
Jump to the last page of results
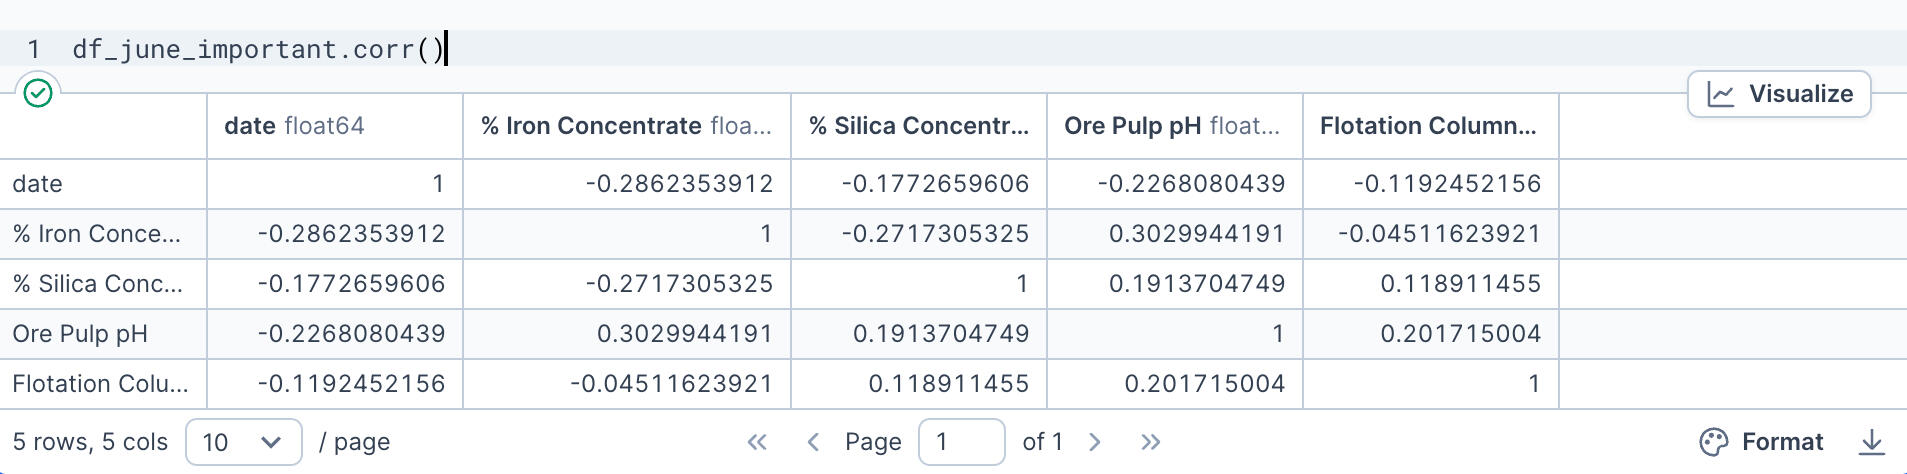1151,442
